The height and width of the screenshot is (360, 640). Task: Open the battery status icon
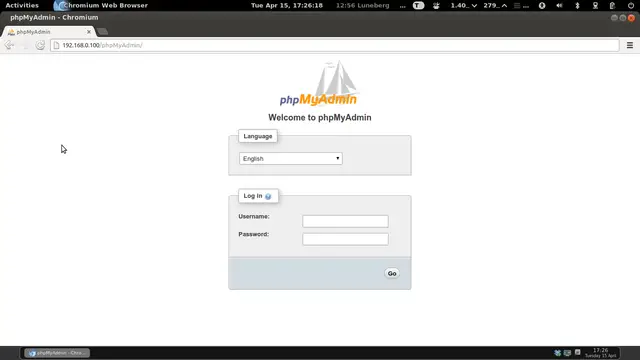tap(612, 5)
